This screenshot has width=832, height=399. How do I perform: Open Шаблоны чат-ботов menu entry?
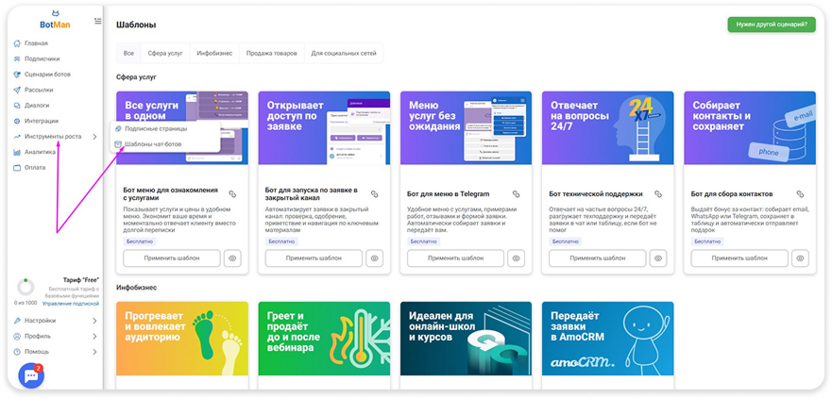tap(166, 144)
